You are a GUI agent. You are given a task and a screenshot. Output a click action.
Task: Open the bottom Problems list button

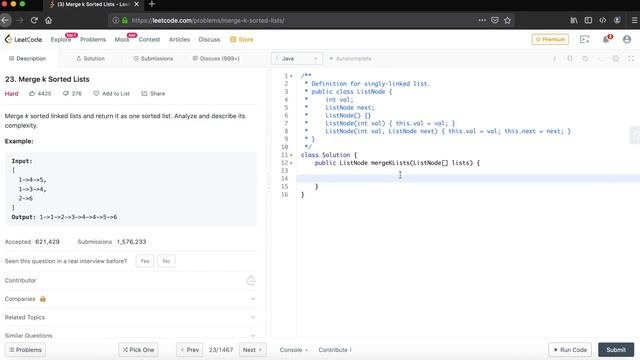[x=25, y=350]
